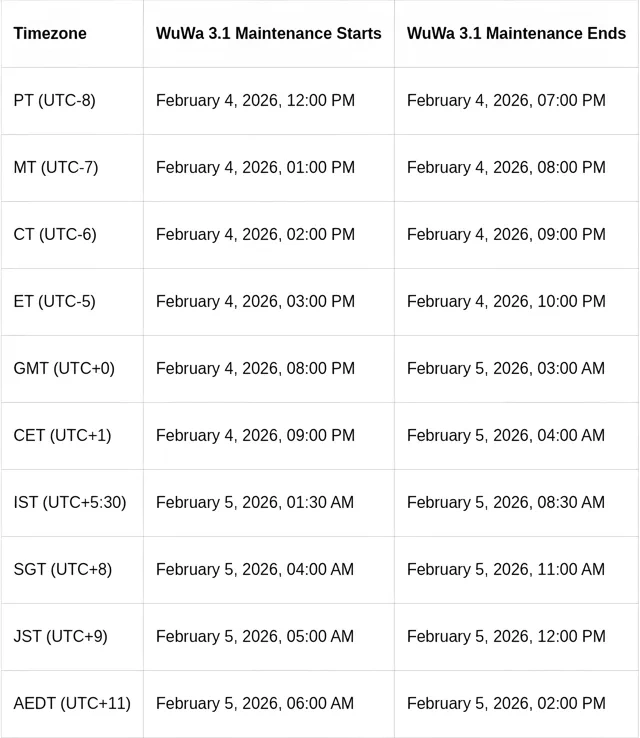
Task: Click the Timezone column header
Action: 50,34
